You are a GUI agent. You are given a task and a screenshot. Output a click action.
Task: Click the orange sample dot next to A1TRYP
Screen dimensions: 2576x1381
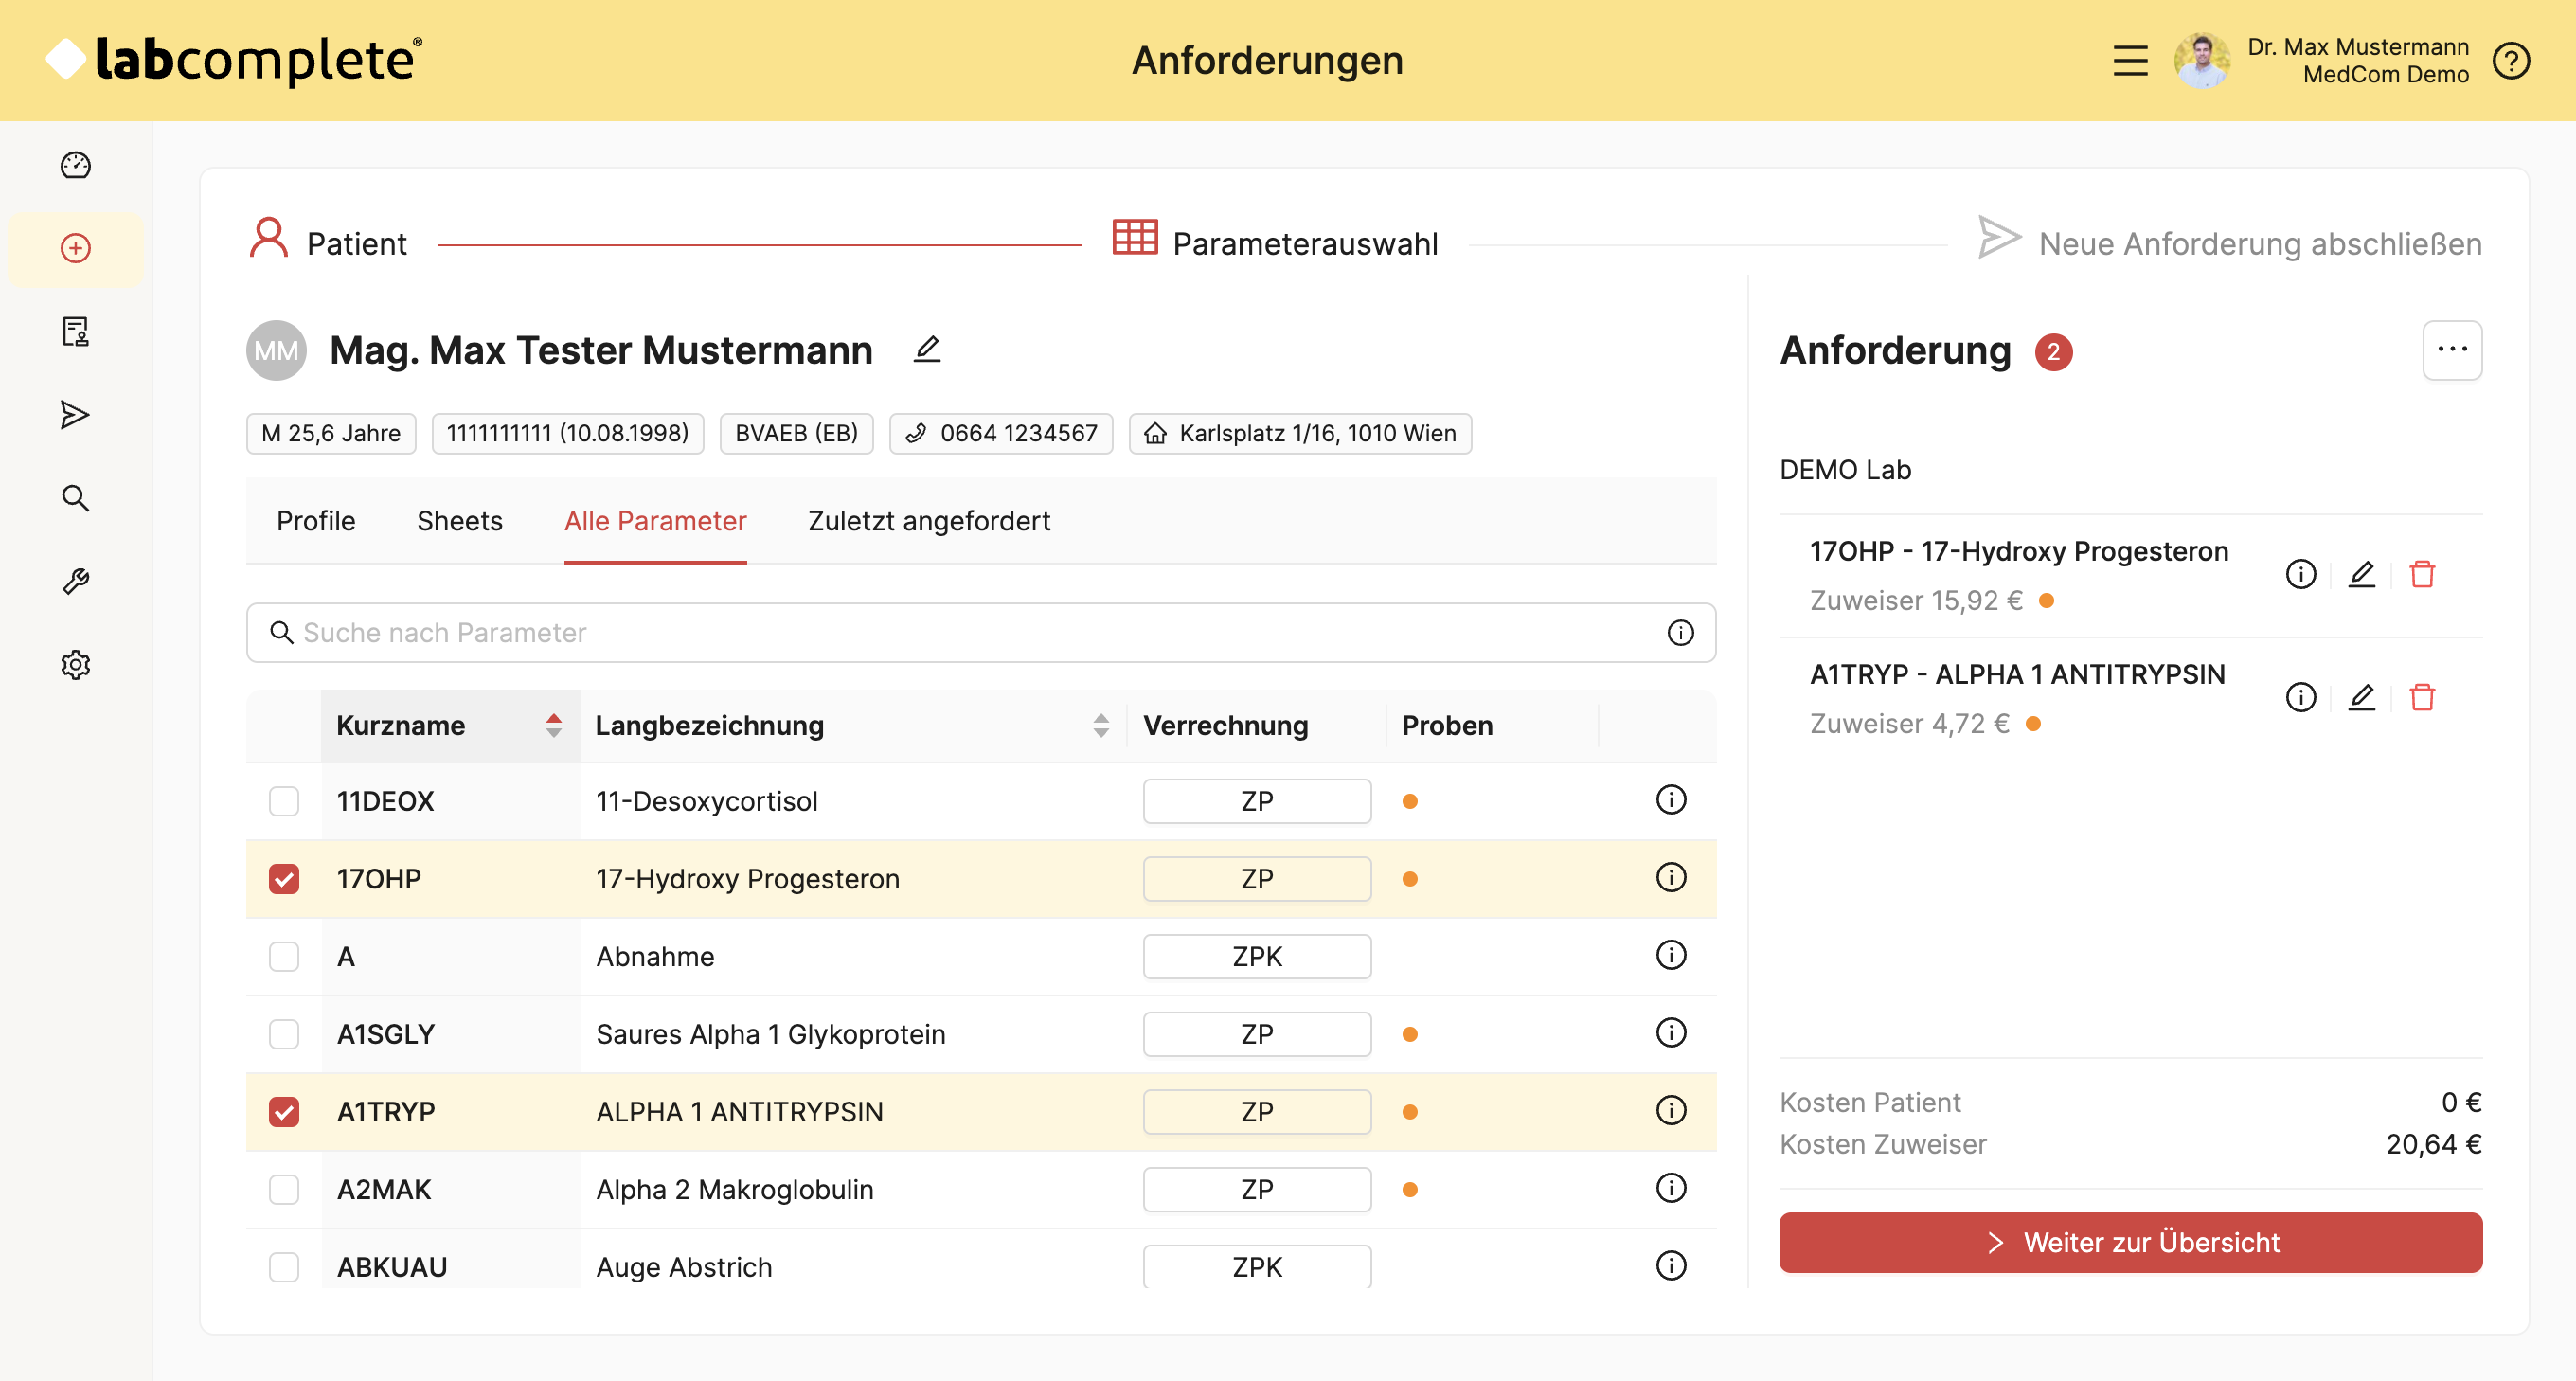pos(1411,1111)
